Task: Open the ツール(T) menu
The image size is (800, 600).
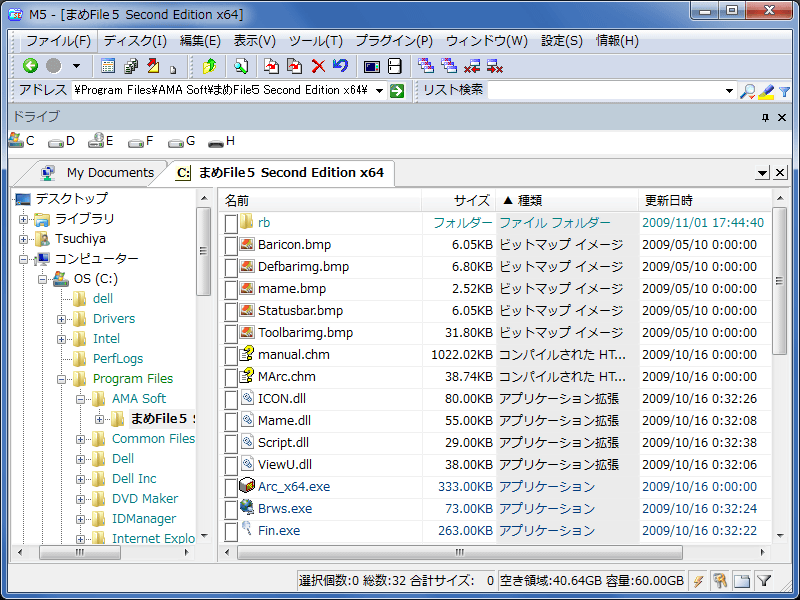Action: coord(315,41)
